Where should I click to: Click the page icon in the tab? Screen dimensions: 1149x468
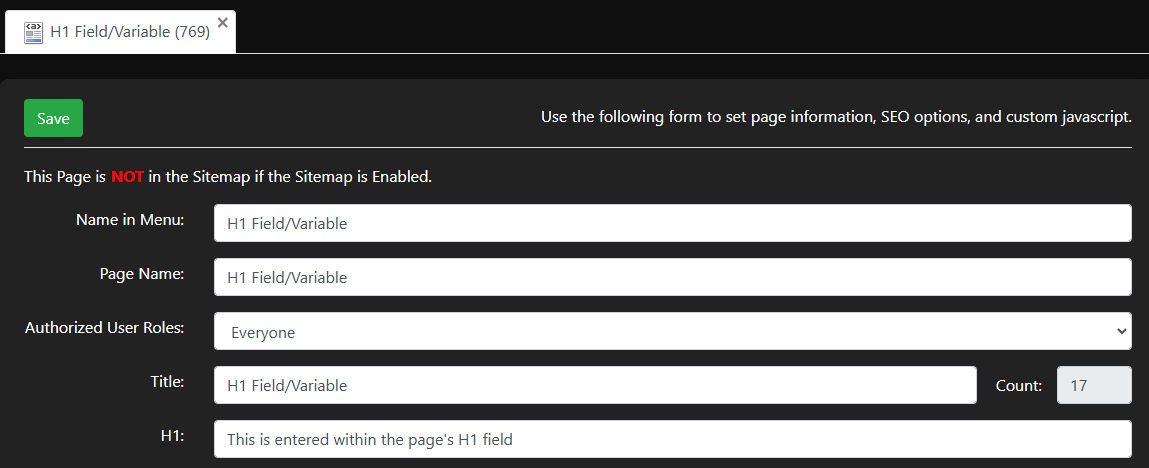click(34, 32)
